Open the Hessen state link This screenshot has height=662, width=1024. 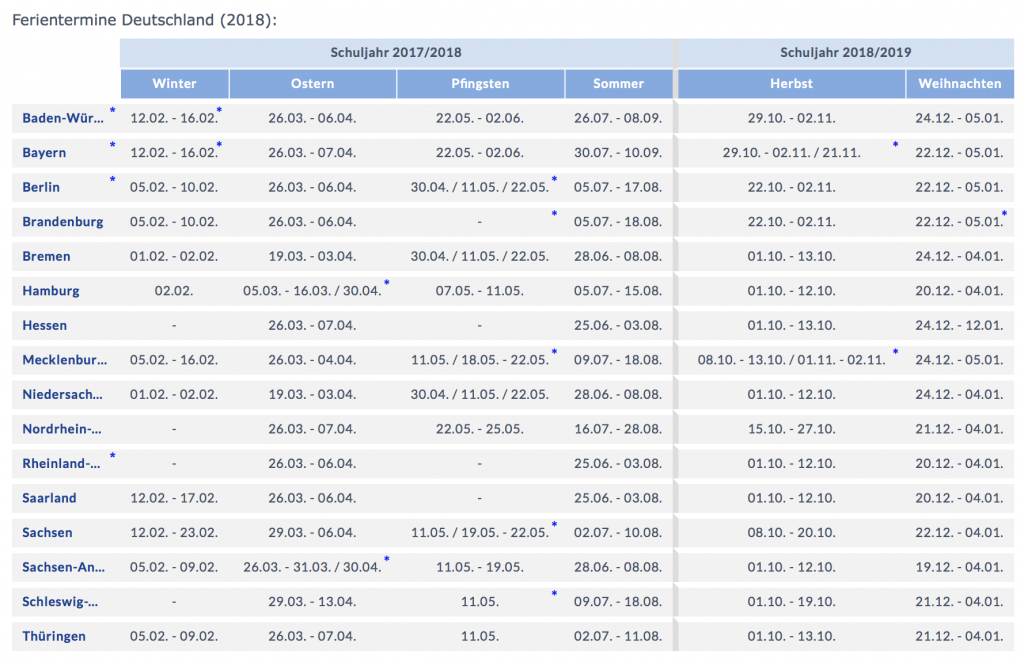tap(44, 325)
